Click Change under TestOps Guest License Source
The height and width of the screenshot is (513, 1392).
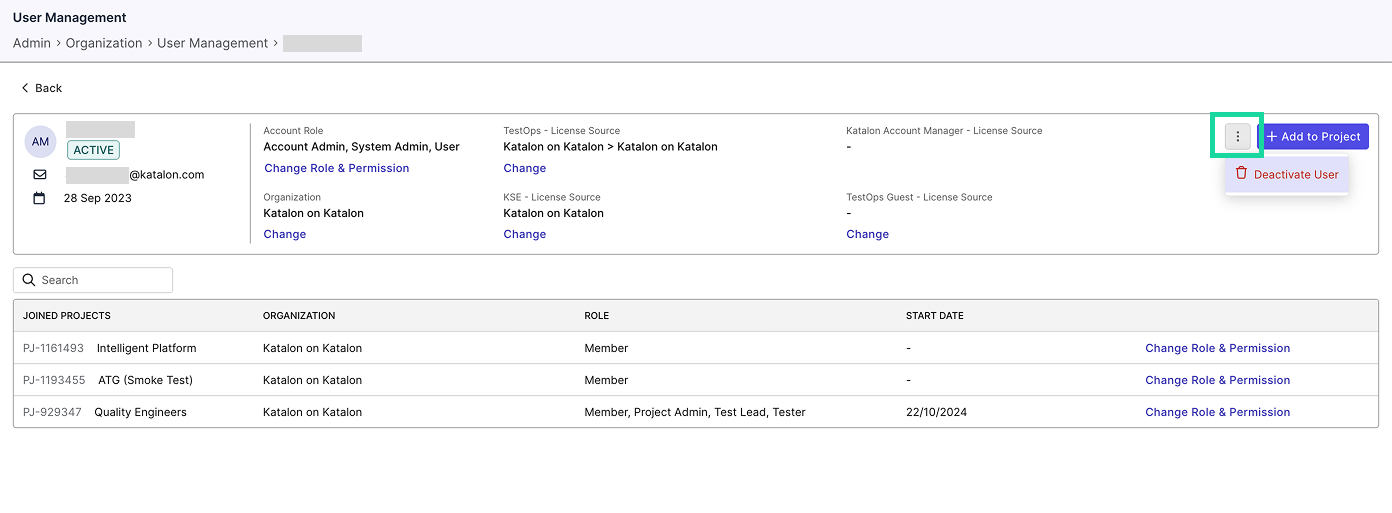(x=868, y=234)
